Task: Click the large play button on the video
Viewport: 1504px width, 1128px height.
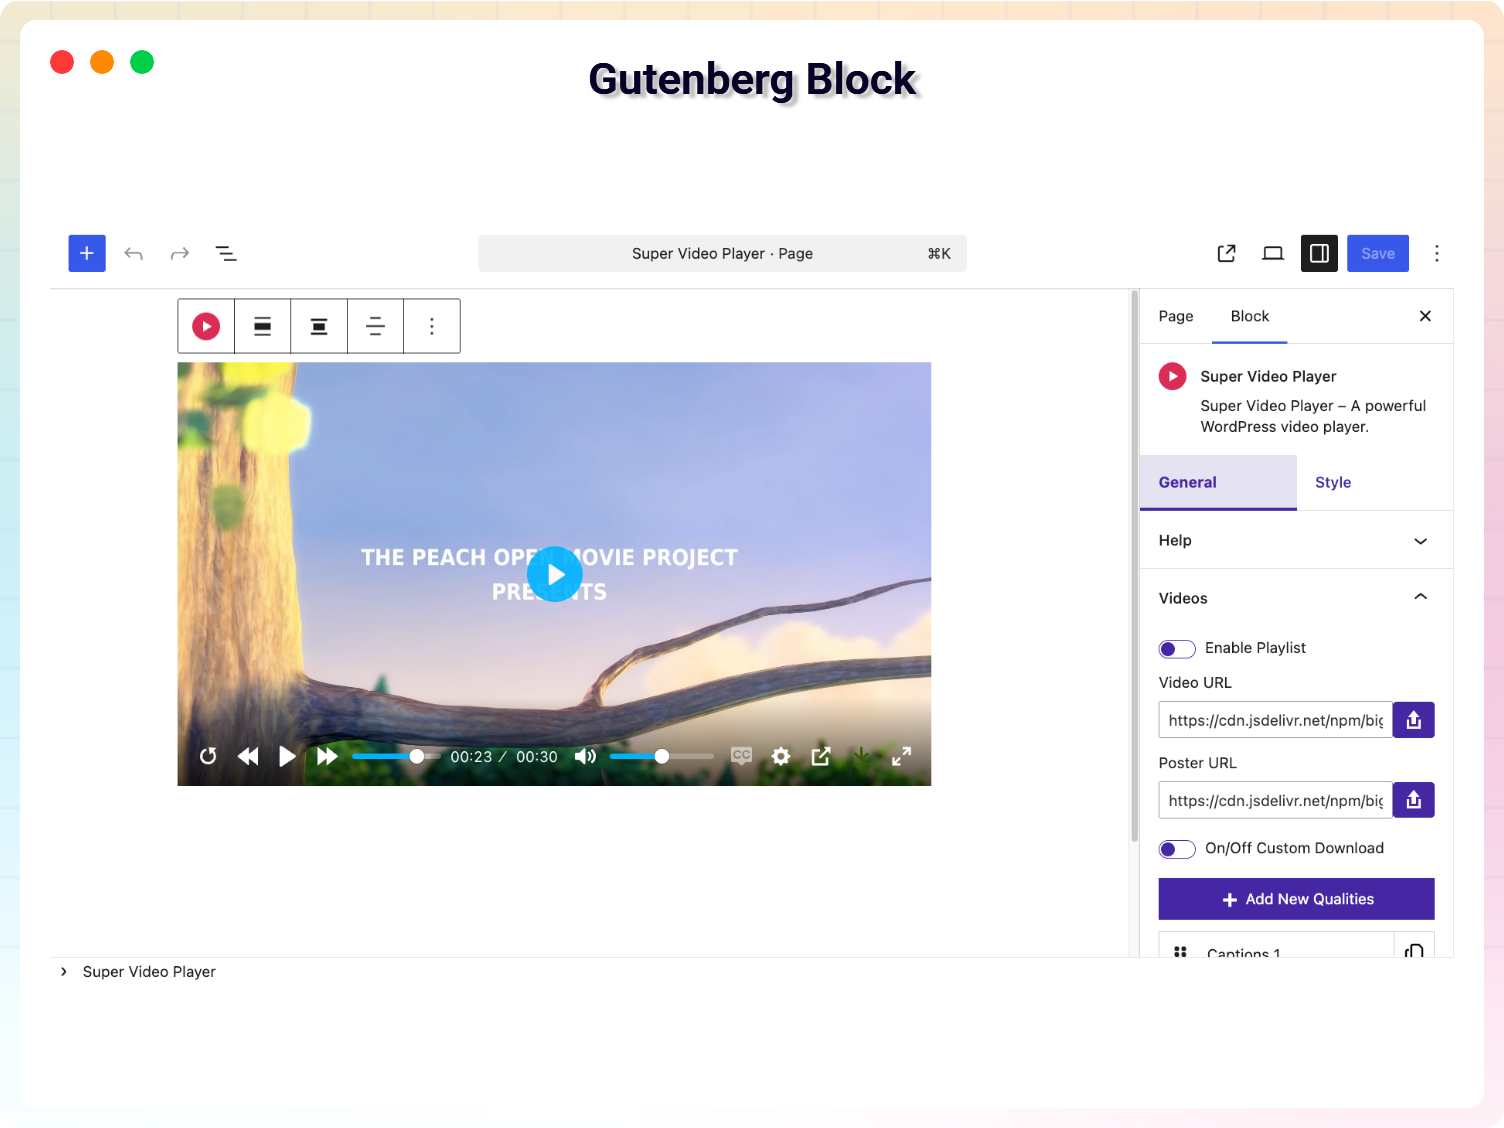Action: (555, 574)
